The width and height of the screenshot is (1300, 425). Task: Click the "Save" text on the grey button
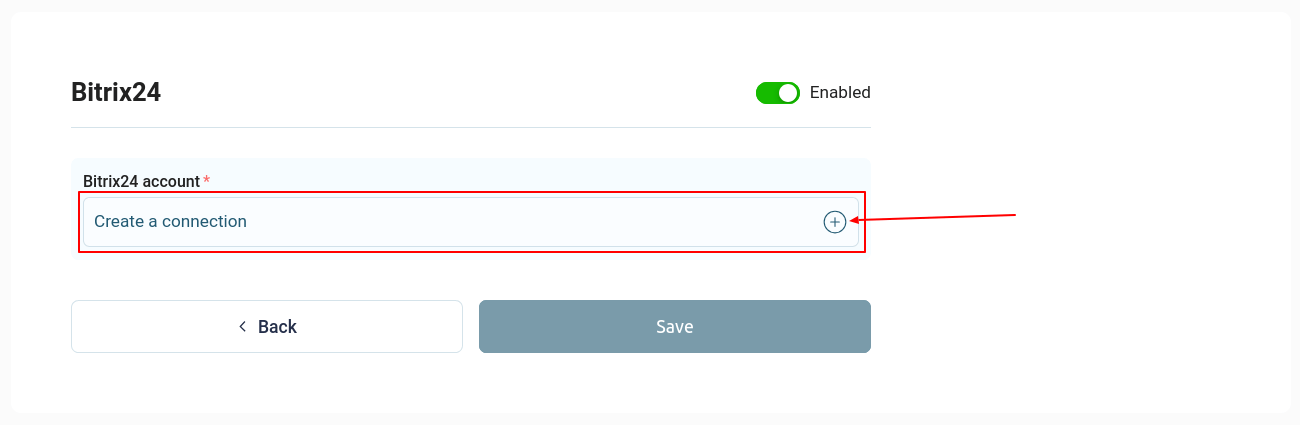[x=674, y=327]
